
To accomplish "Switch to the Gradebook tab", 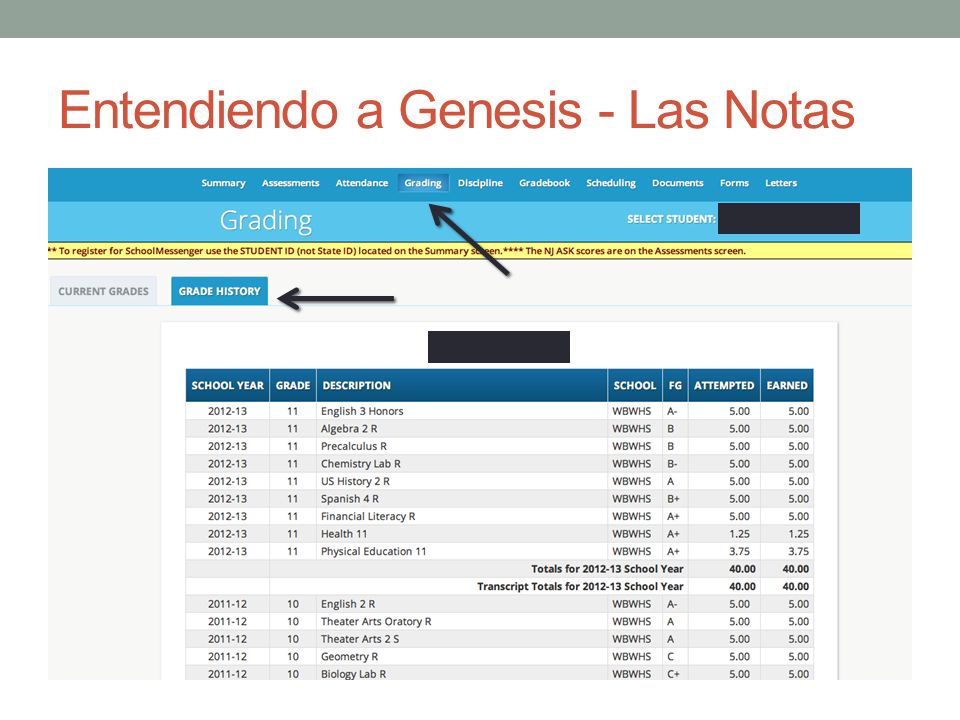I will [x=544, y=183].
